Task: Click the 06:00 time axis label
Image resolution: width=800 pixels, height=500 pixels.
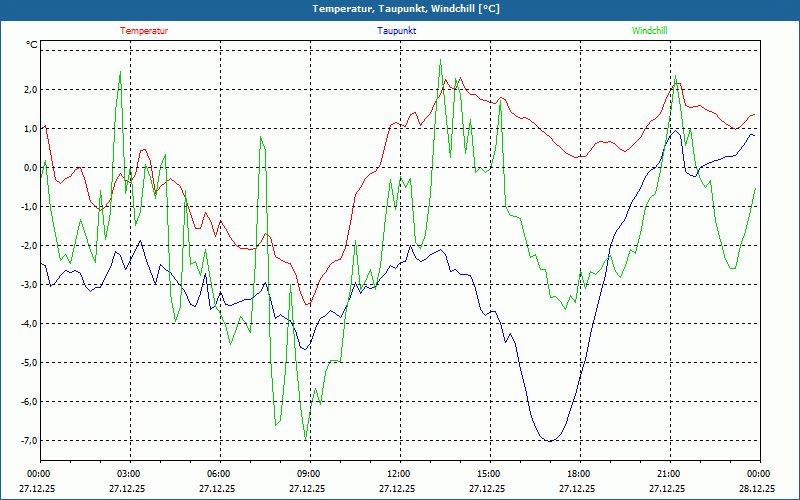Action: pyautogui.click(x=219, y=474)
